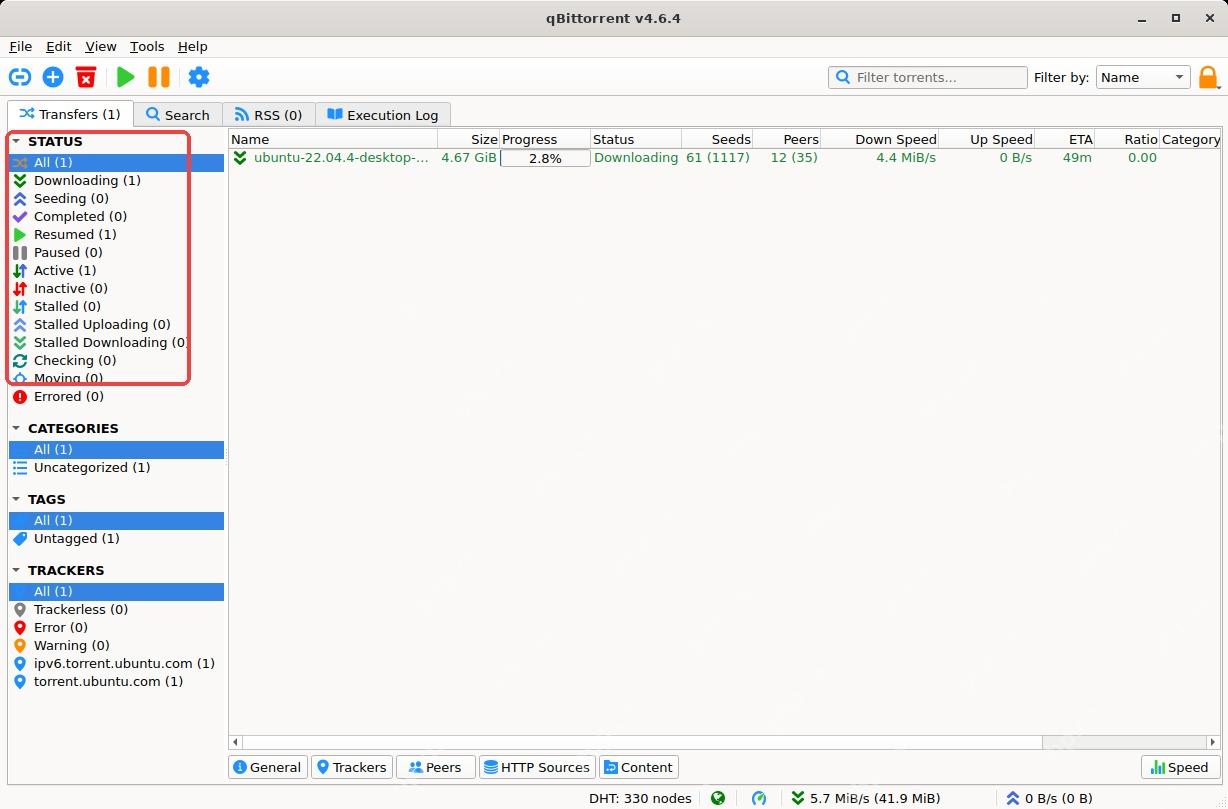Sort torrents by the Size column
Viewport: 1228px width, 809px height.
coord(468,139)
